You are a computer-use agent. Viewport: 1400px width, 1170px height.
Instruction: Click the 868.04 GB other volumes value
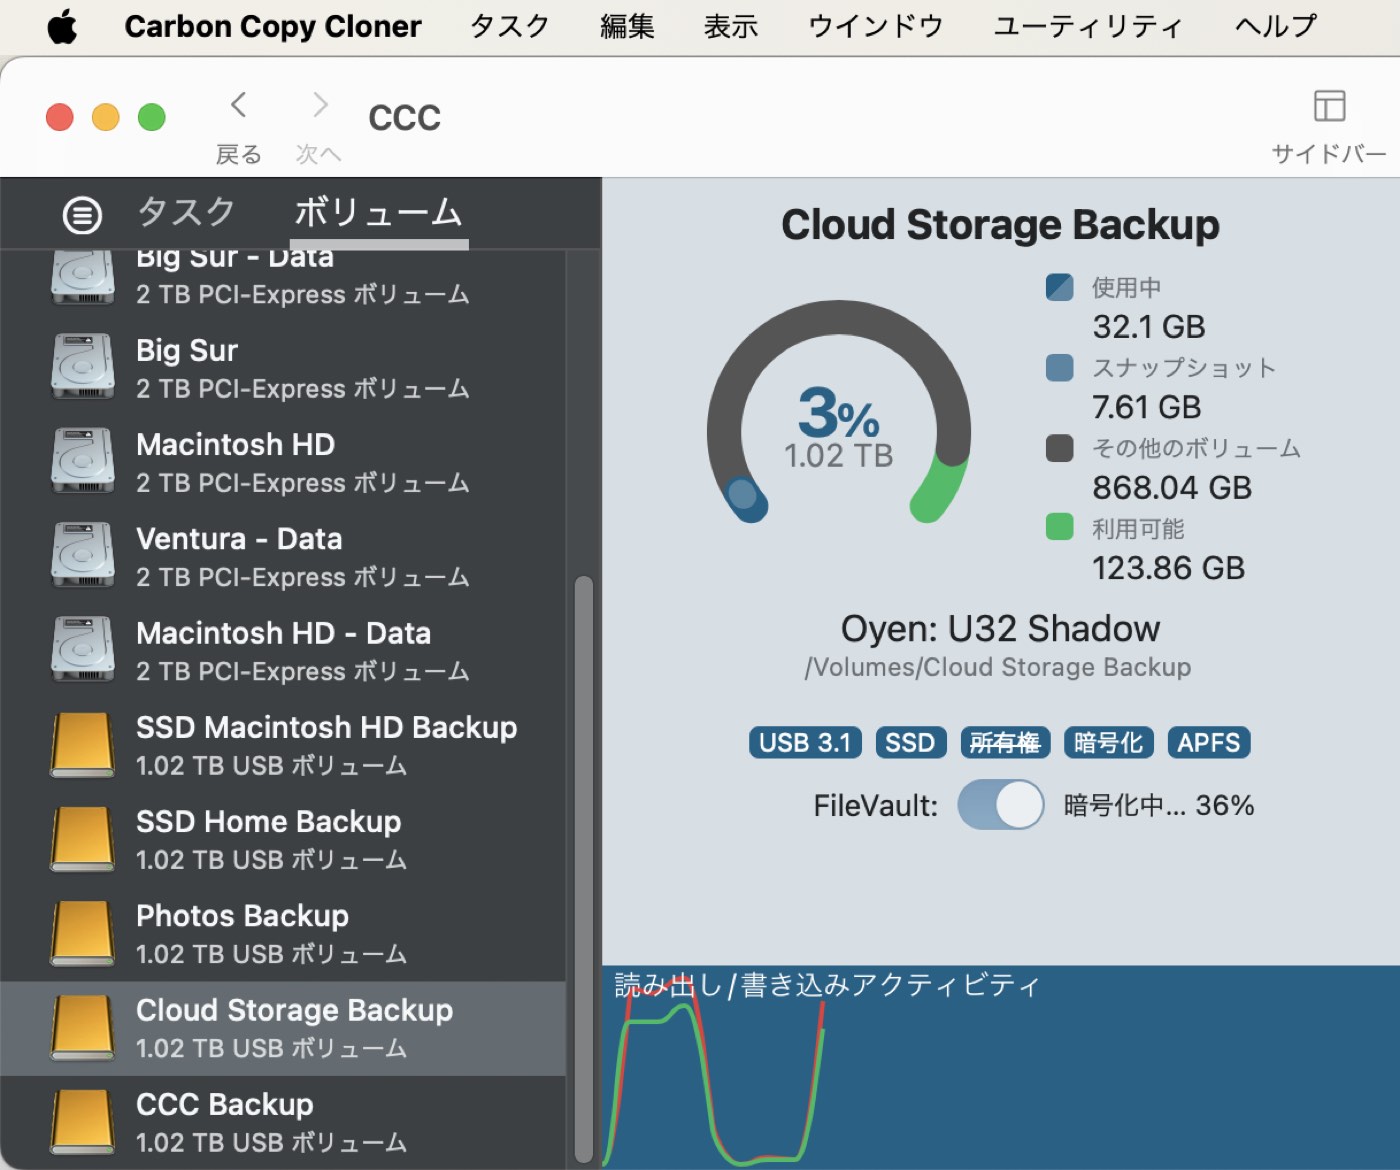1172,488
